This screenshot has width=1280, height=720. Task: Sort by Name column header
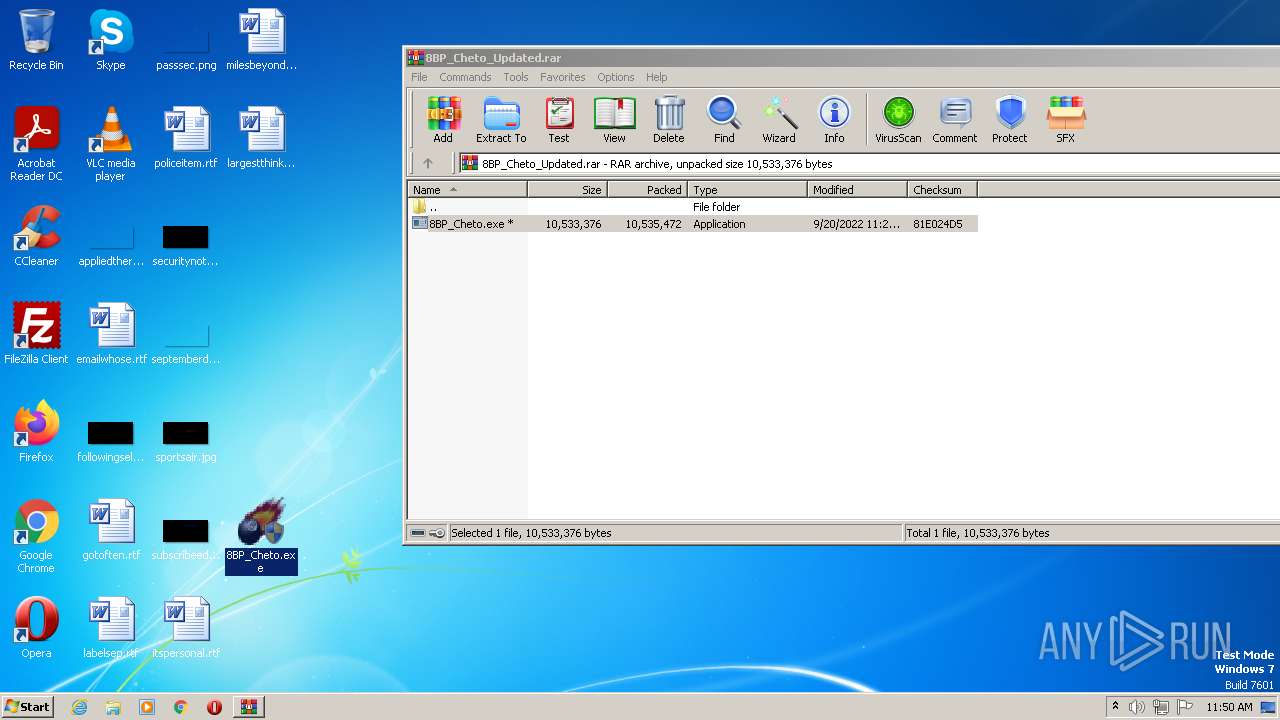467,190
